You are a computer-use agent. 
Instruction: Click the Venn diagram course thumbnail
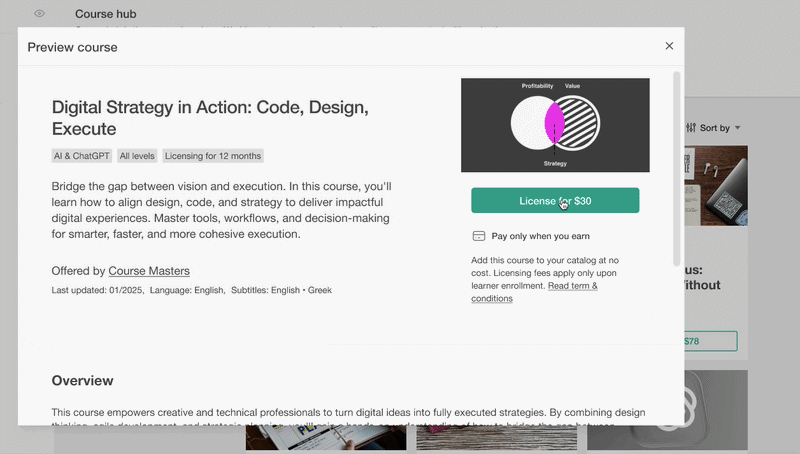click(555, 125)
